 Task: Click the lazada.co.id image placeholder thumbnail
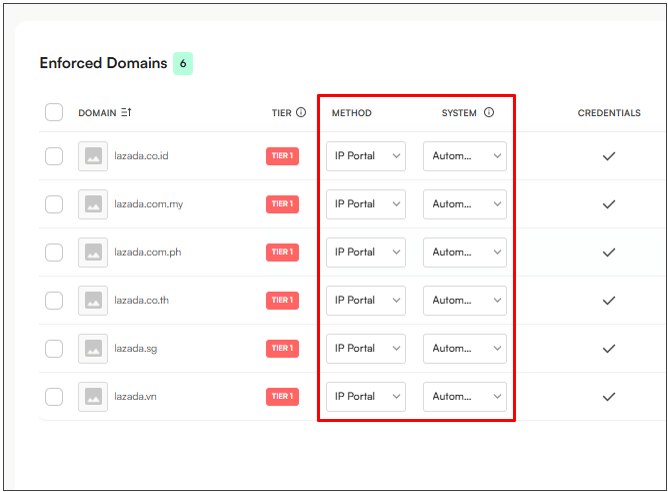pyautogui.click(x=93, y=156)
